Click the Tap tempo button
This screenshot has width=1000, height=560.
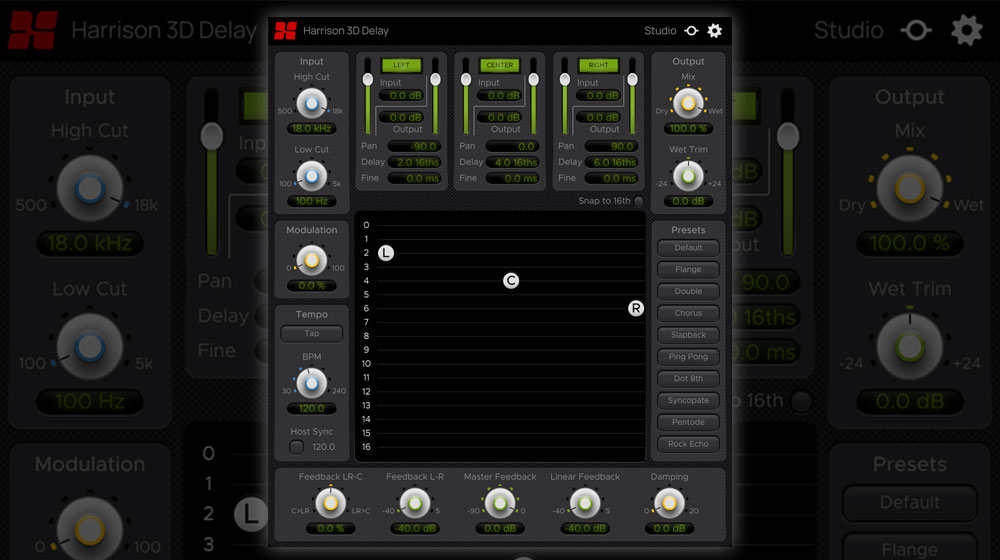pos(312,334)
